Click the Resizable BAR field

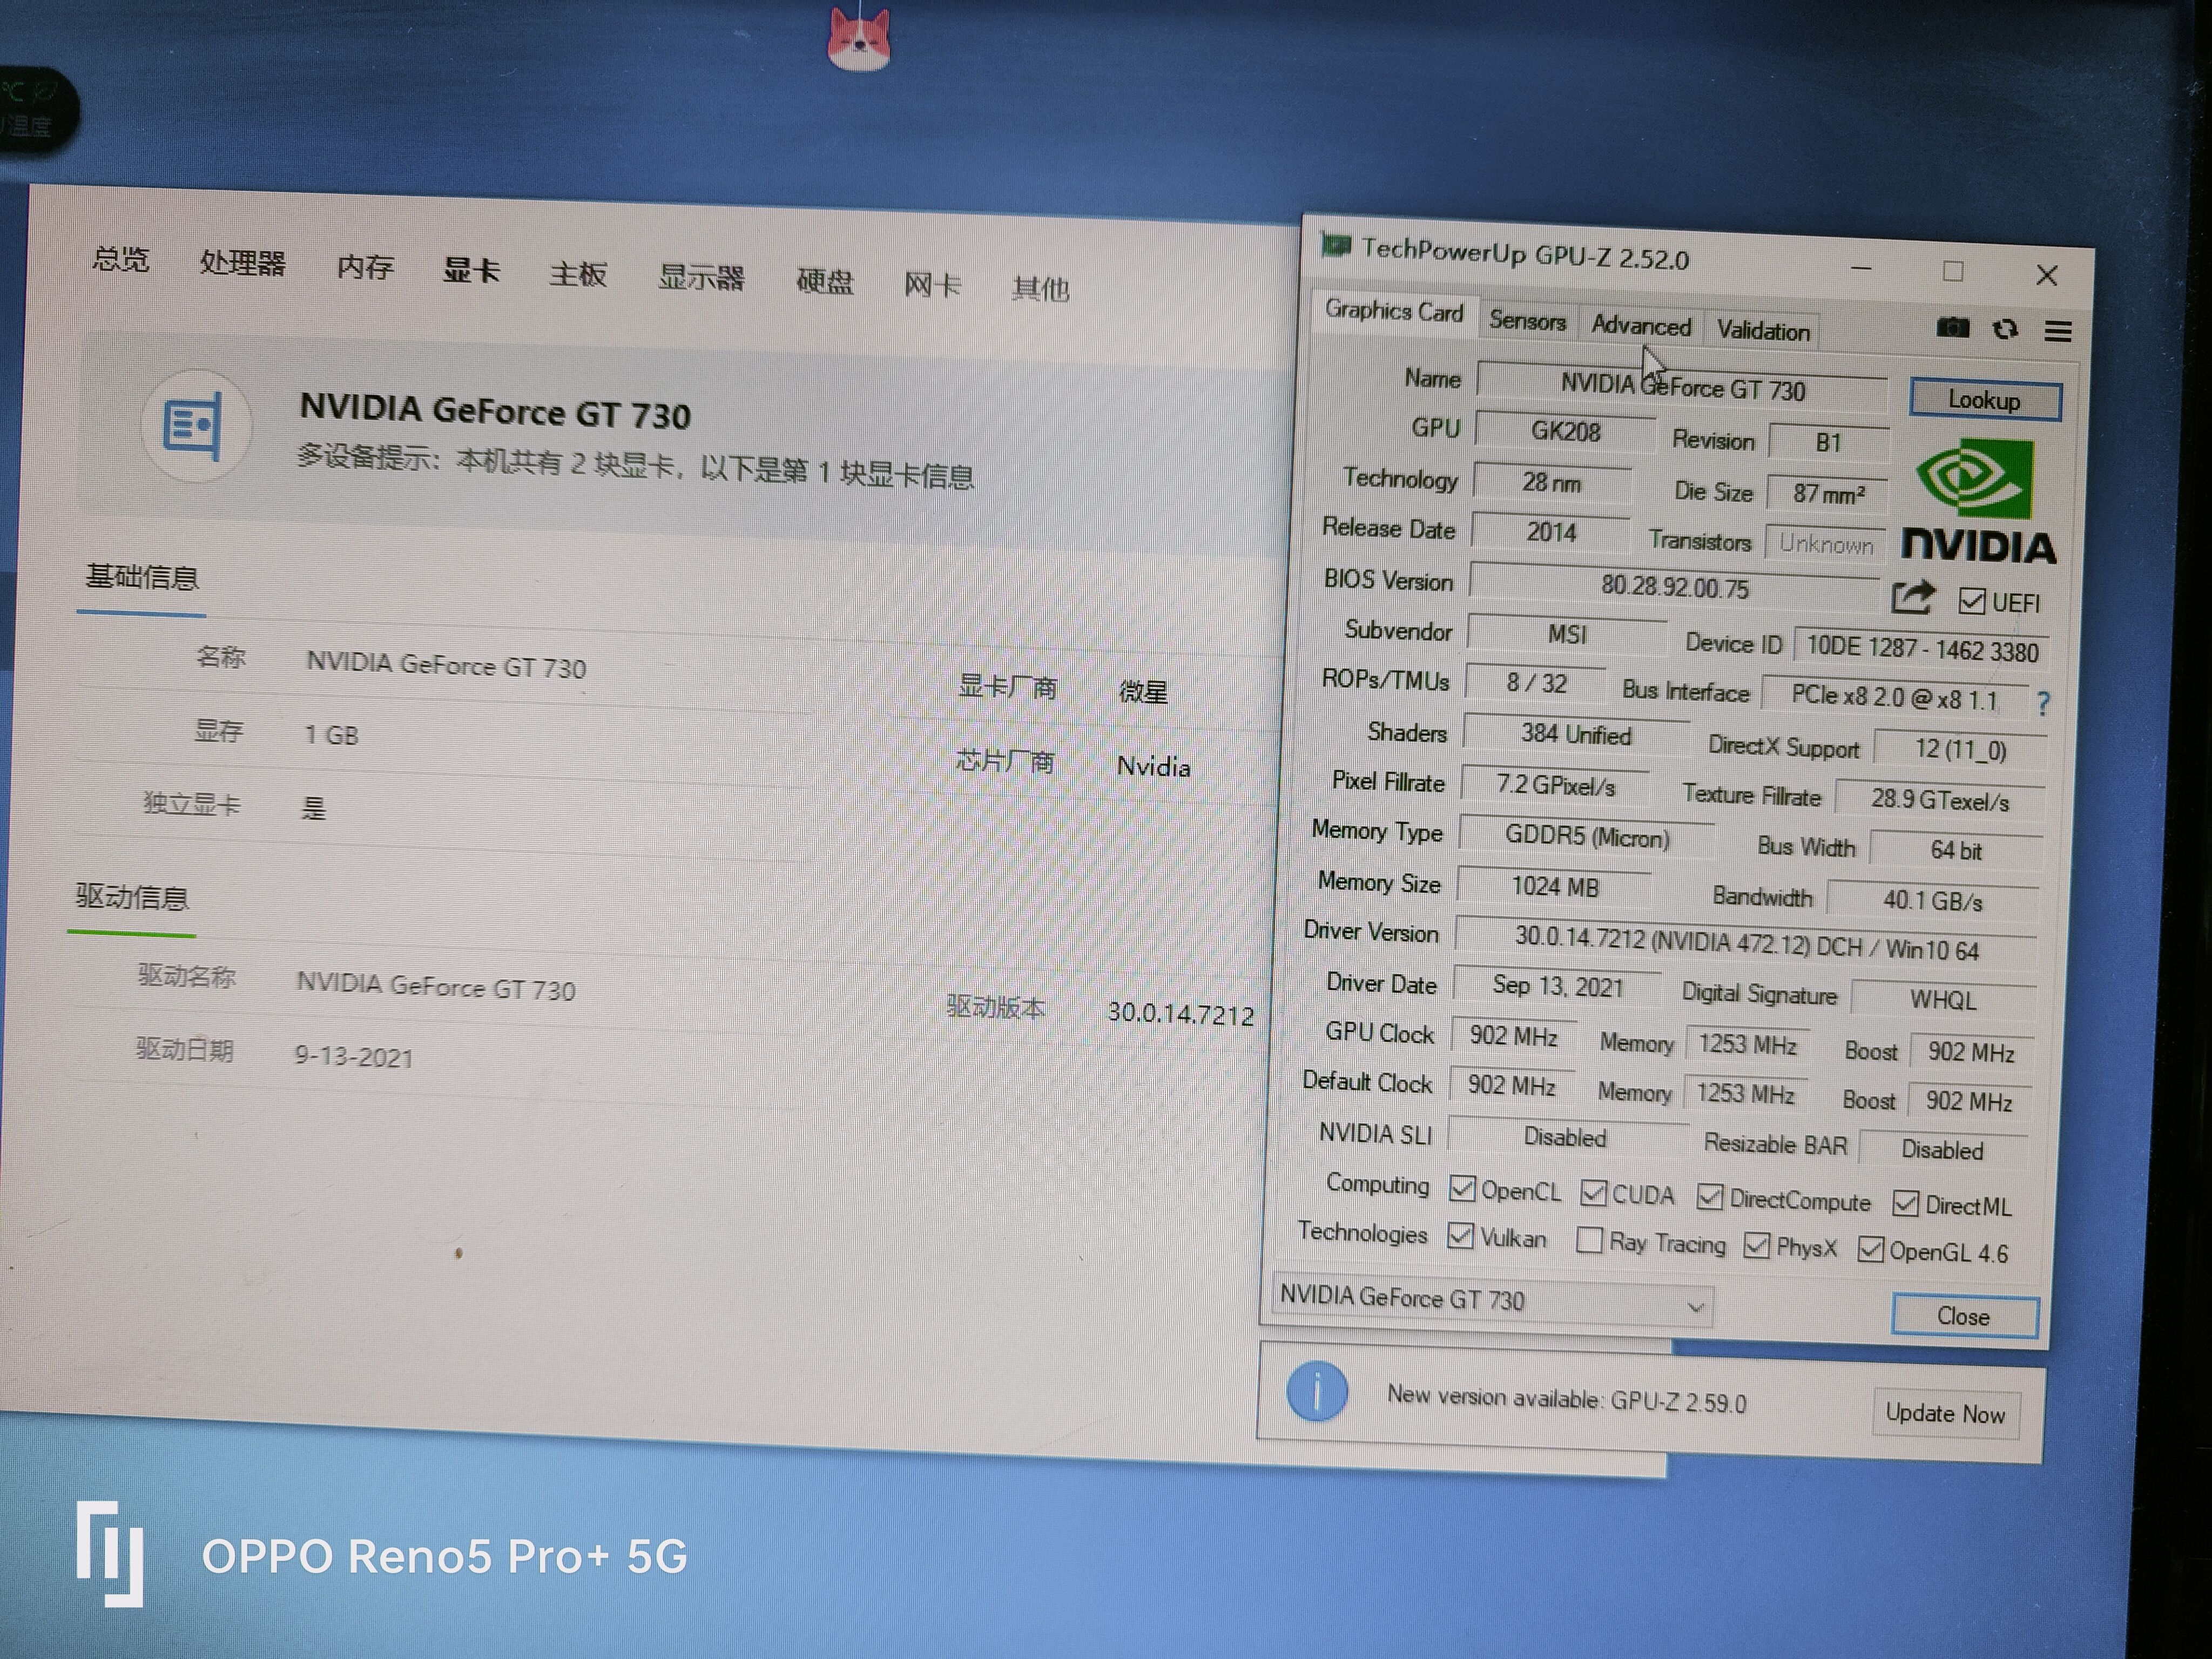click(x=1943, y=1150)
